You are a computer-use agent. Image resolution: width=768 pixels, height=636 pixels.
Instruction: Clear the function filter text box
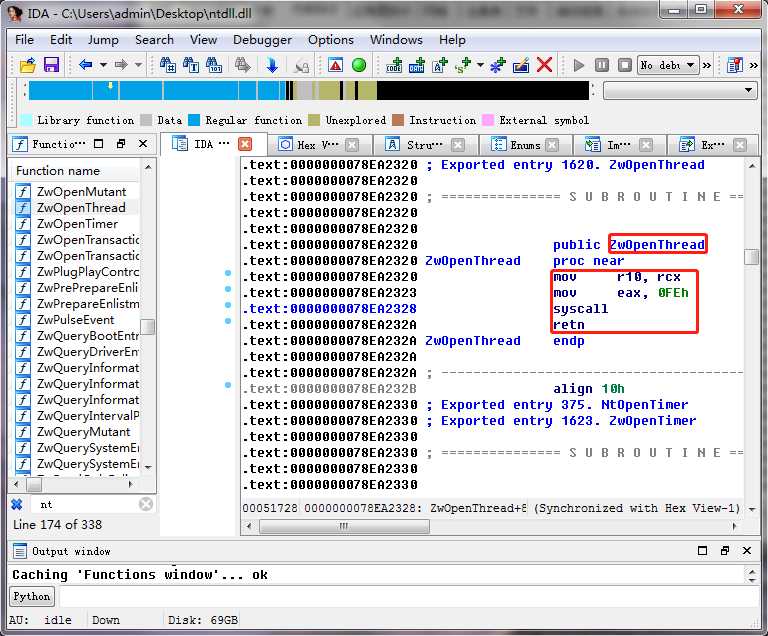[x=145, y=504]
